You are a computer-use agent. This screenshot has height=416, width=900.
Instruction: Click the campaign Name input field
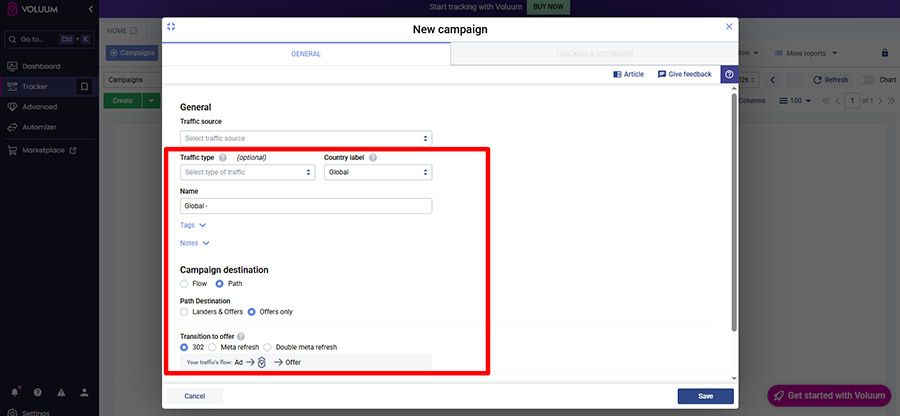point(305,206)
